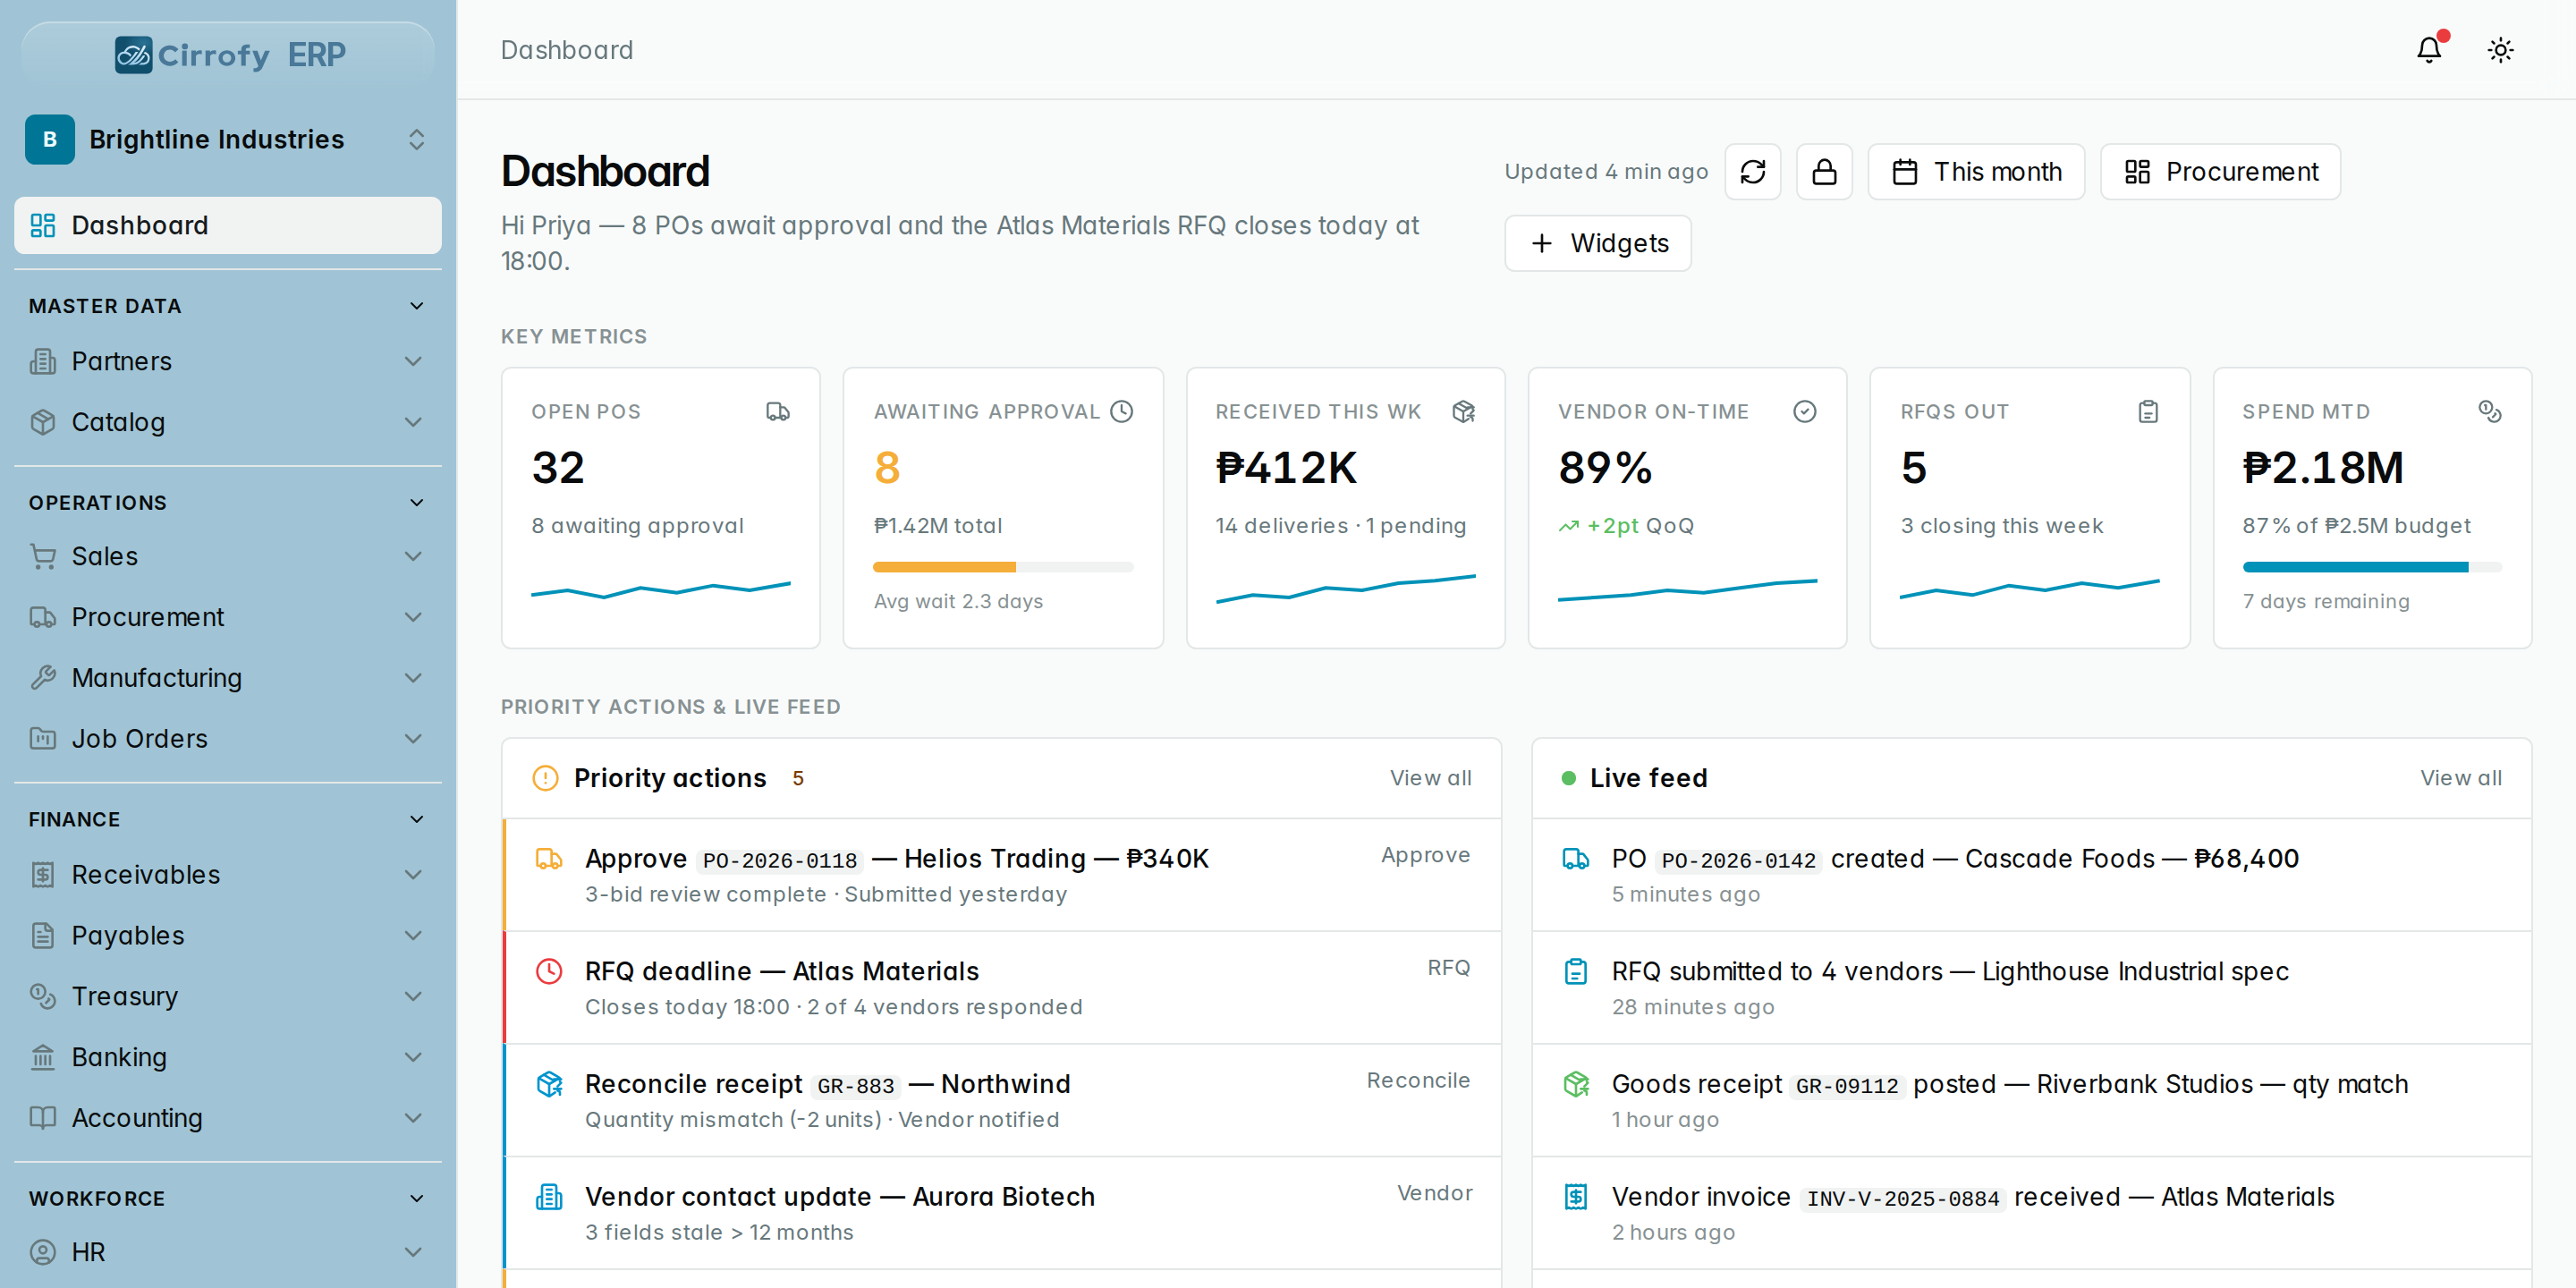
Task: Open the notifications bell
Action: (2429, 50)
